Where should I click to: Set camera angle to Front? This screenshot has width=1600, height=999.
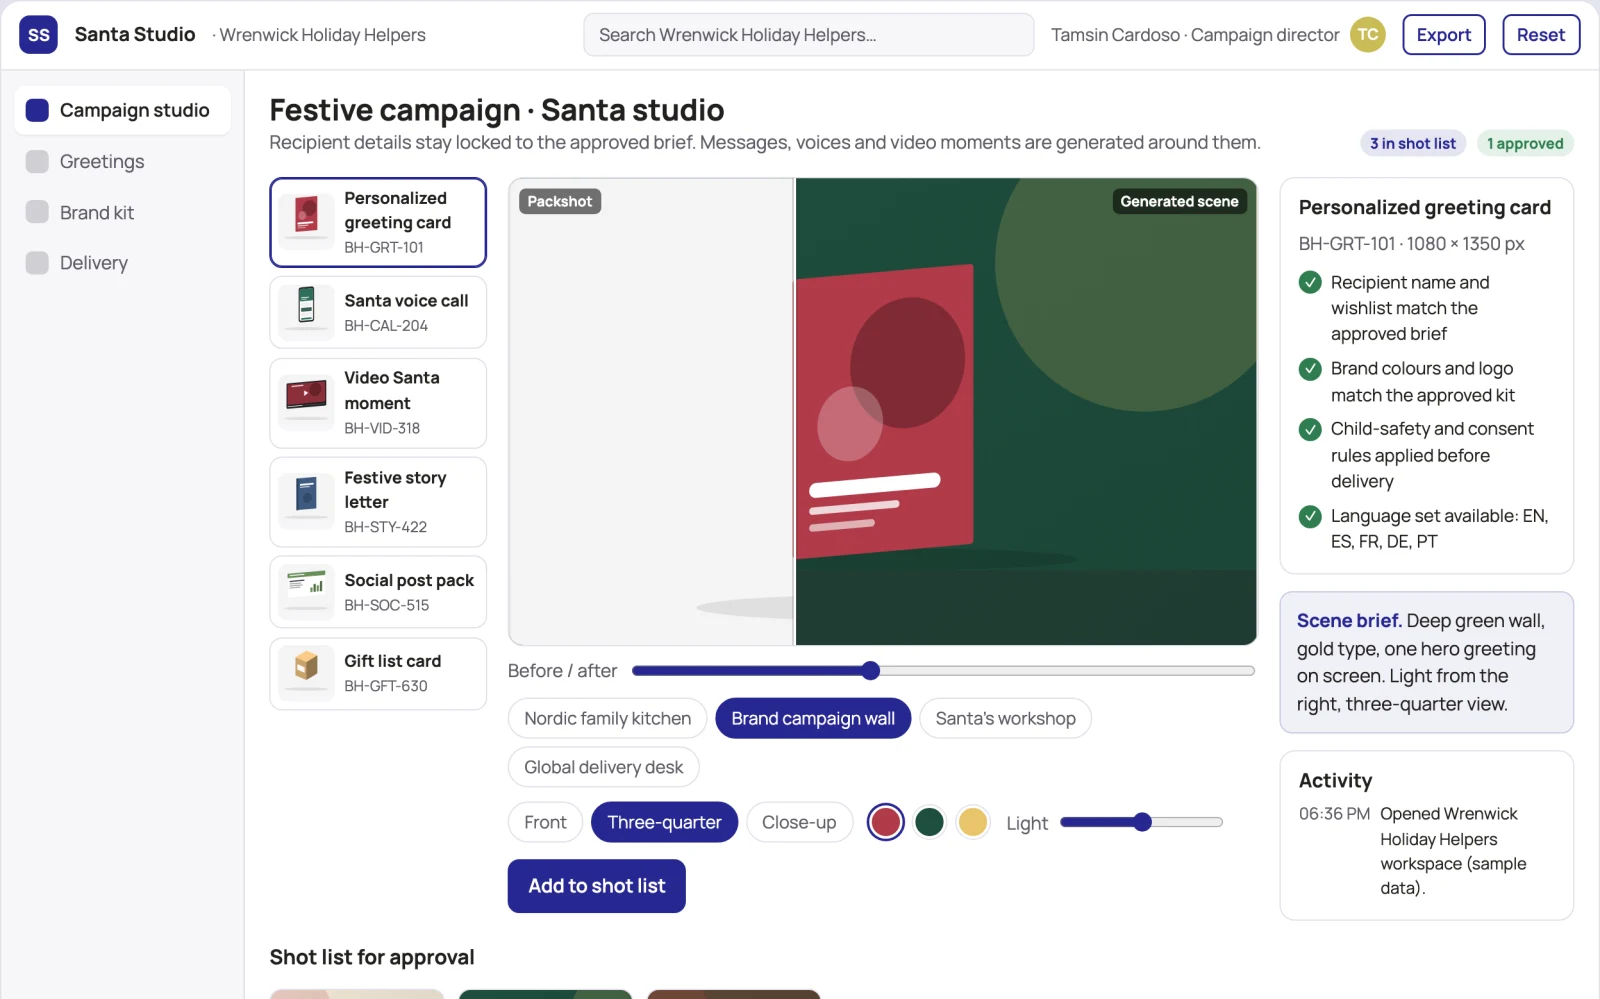[x=545, y=822]
